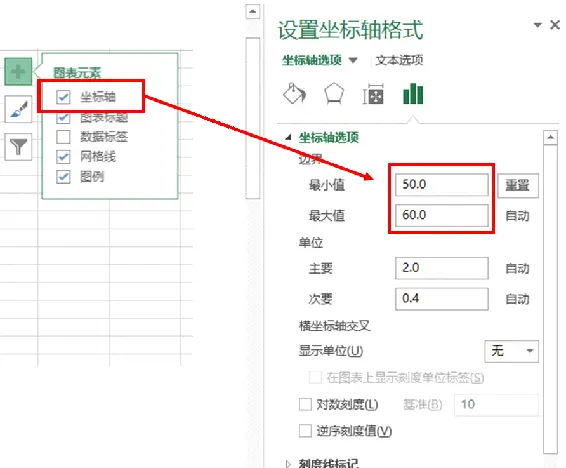Click the 基准 field showing 10
Image resolution: width=566 pixels, height=468 pixels.
point(496,404)
